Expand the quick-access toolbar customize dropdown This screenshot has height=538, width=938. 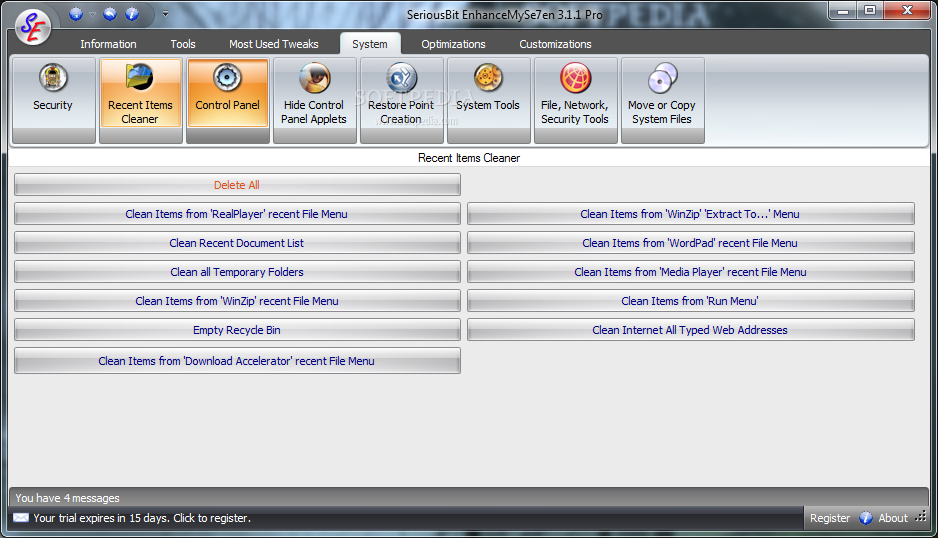pyautogui.click(x=165, y=14)
